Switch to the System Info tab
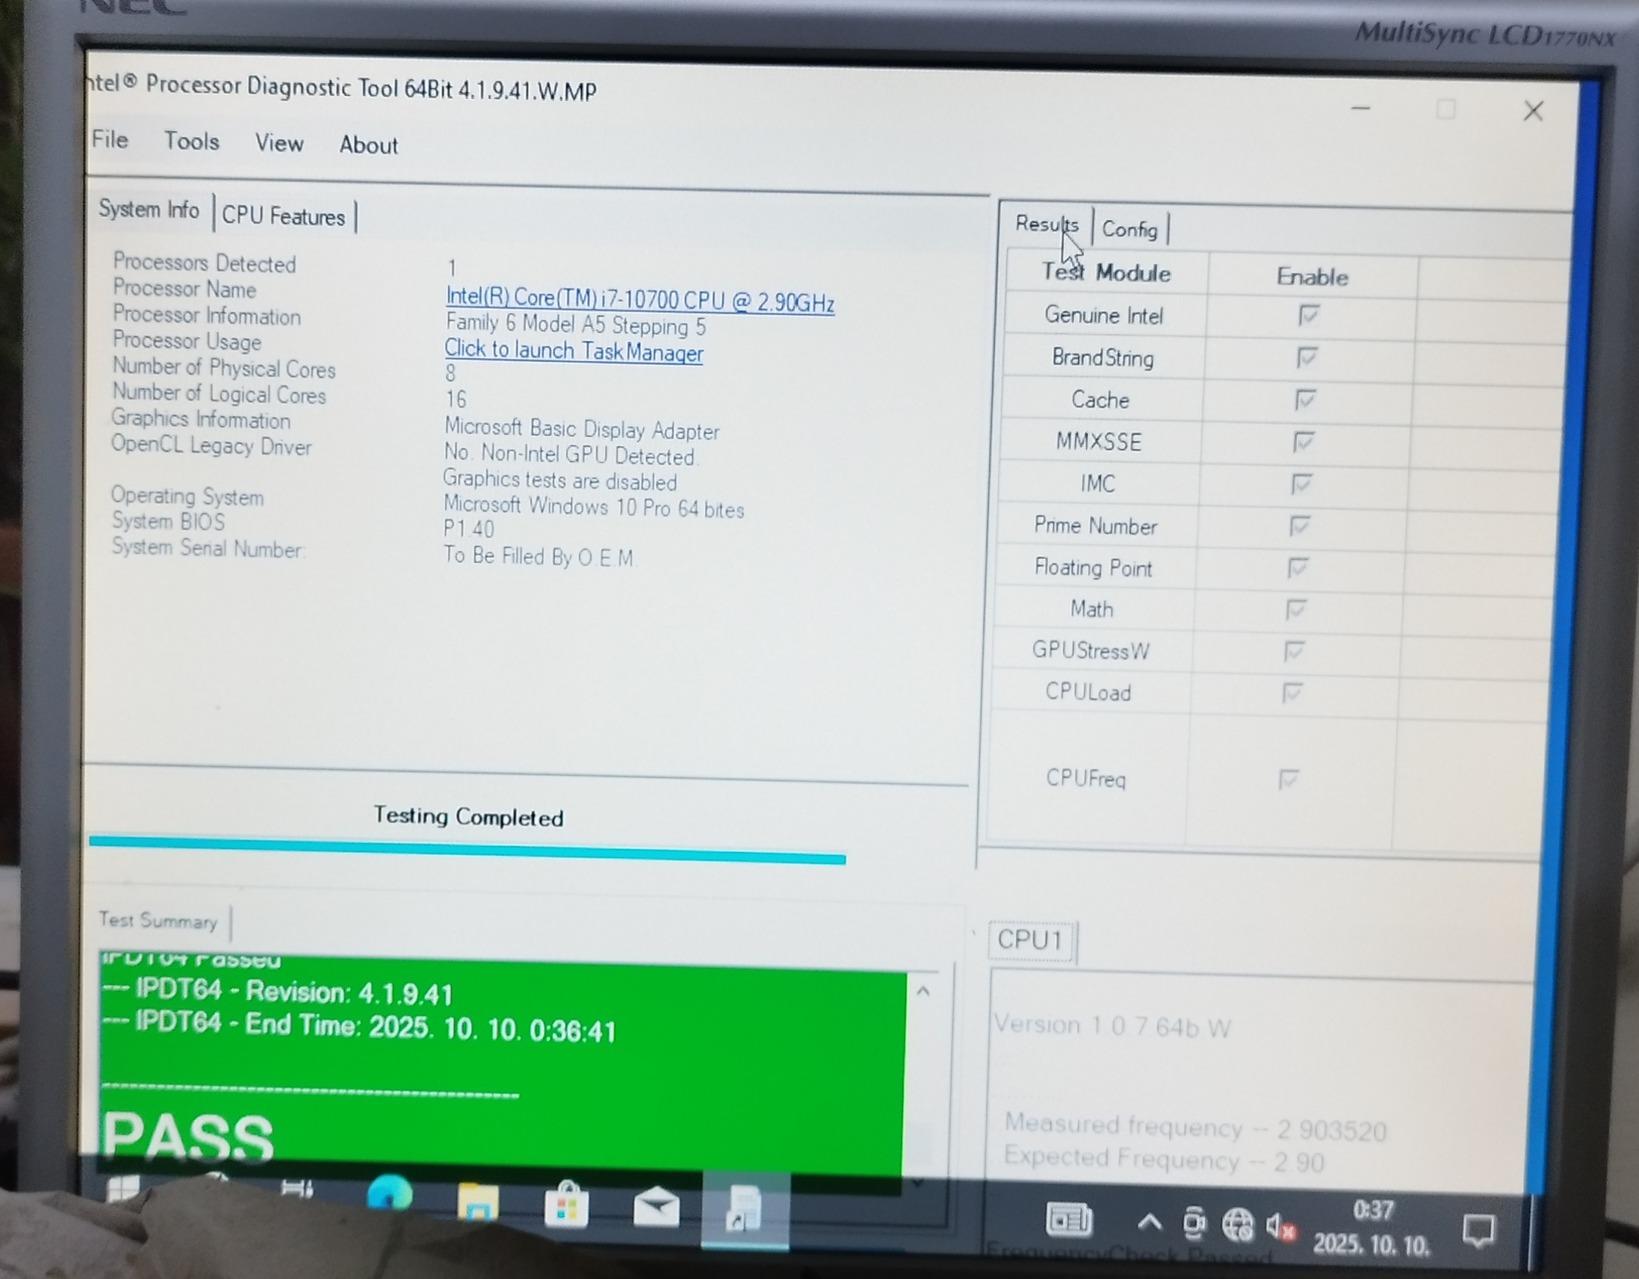This screenshot has height=1279, width=1639. (149, 209)
